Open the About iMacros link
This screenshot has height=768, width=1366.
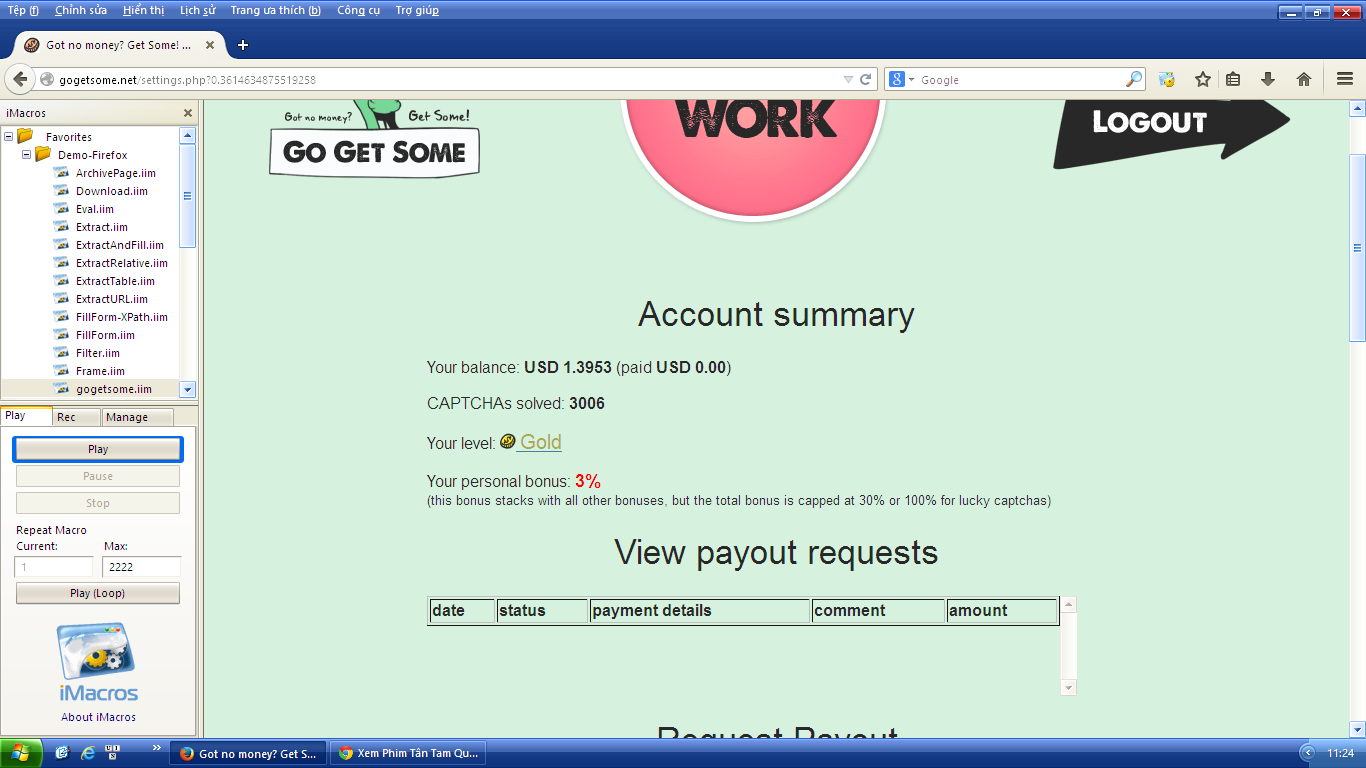[x=98, y=717]
